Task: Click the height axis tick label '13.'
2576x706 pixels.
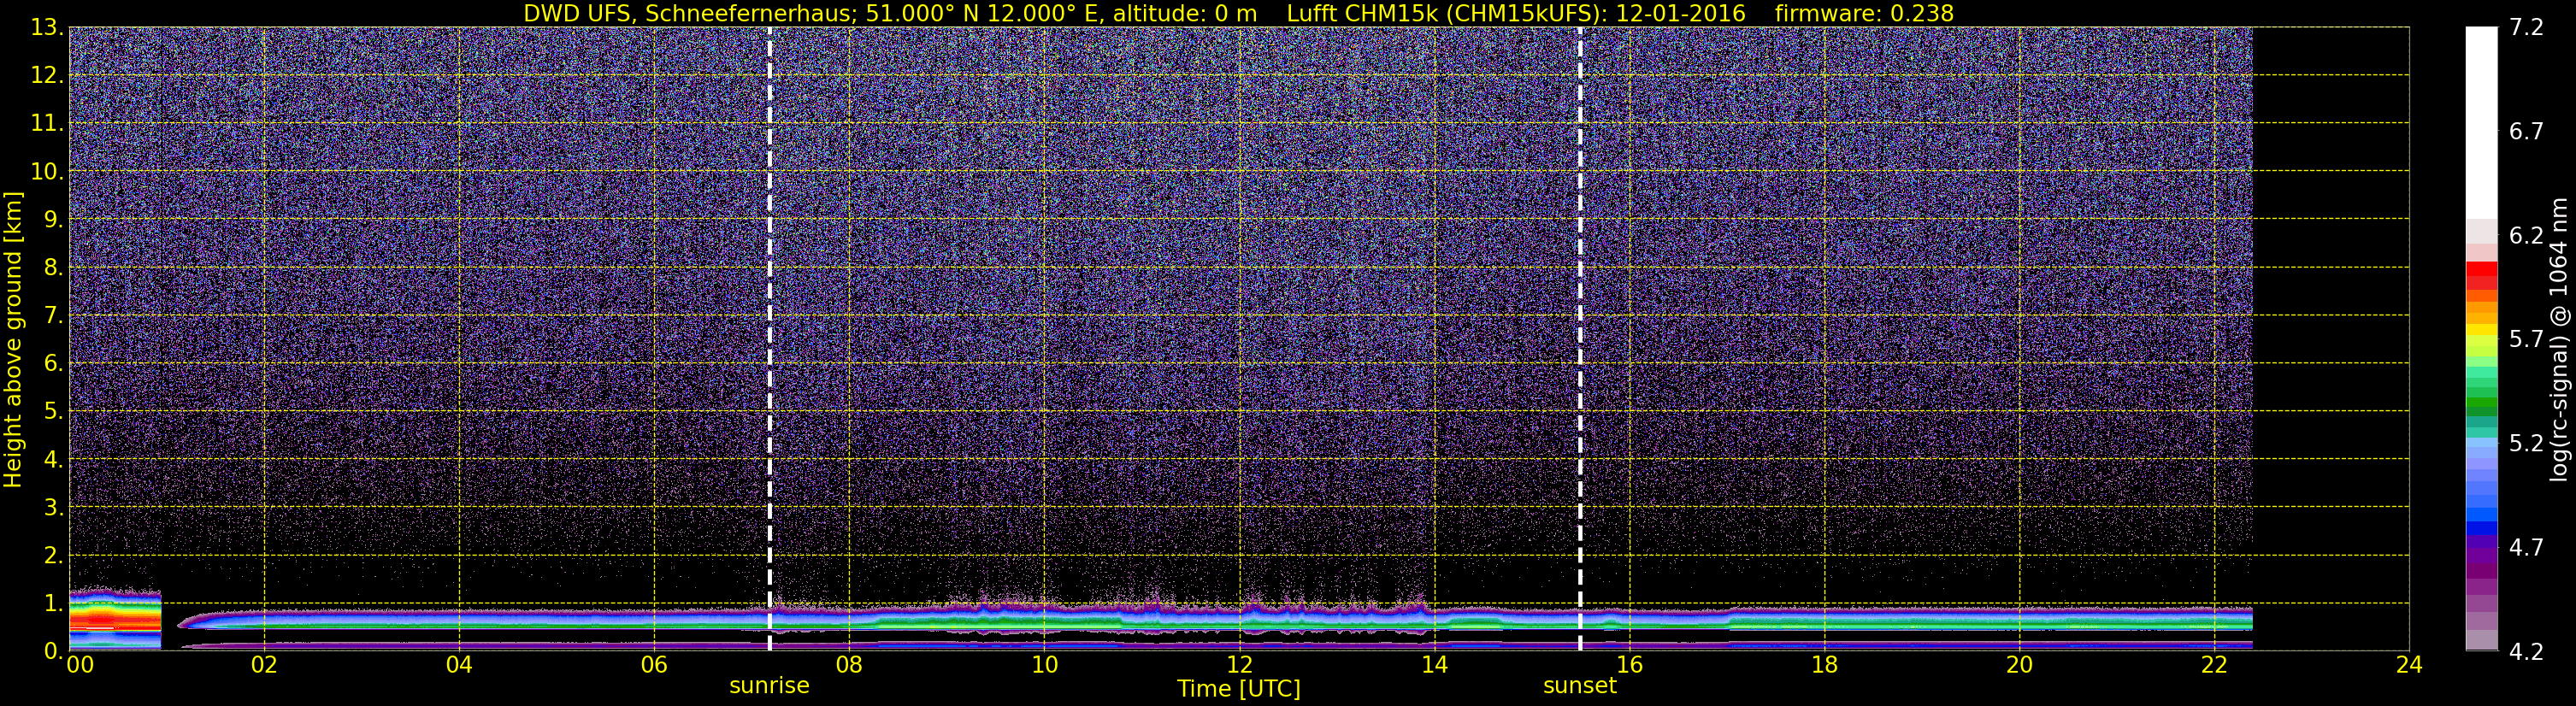Action: pyautogui.click(x=47, y=27)
